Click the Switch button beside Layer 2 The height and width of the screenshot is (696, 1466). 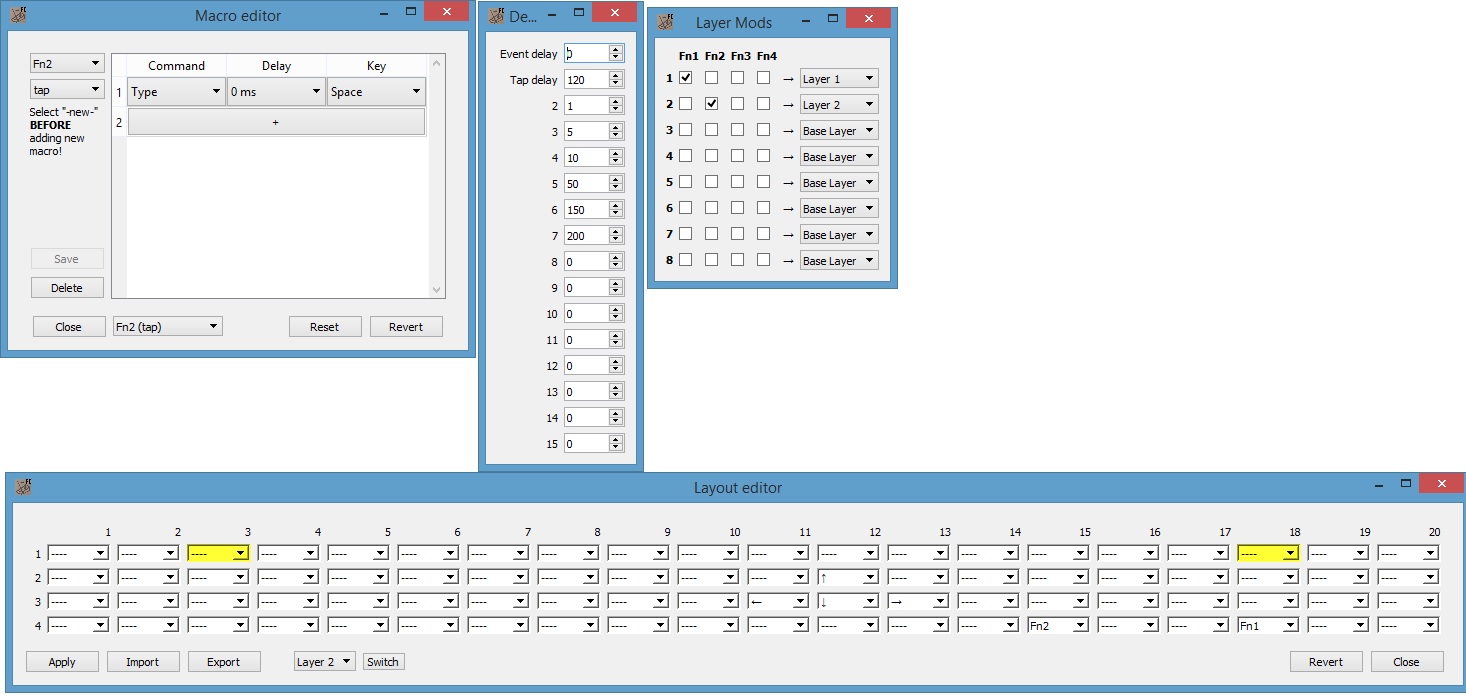point(383,662)
